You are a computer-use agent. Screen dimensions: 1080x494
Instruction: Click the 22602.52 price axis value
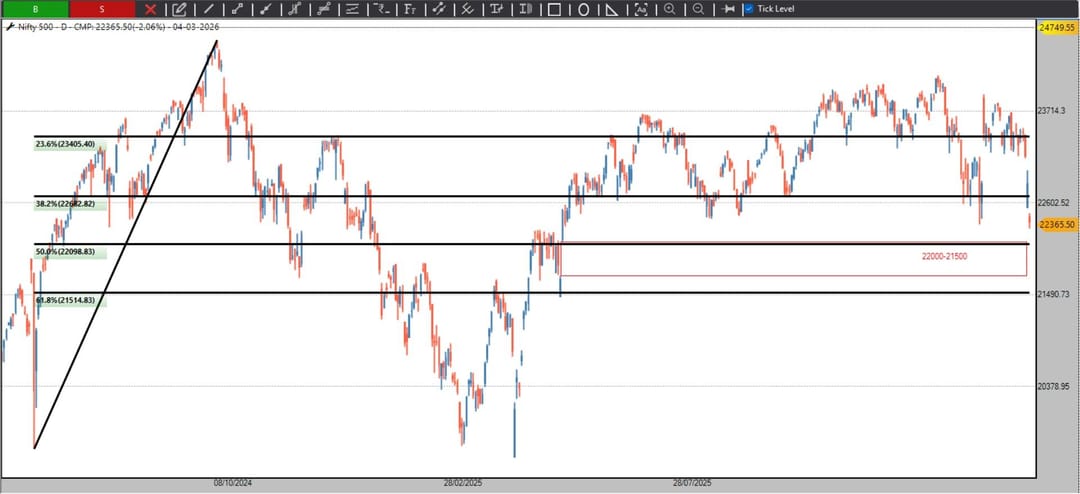coord(1053,202)
